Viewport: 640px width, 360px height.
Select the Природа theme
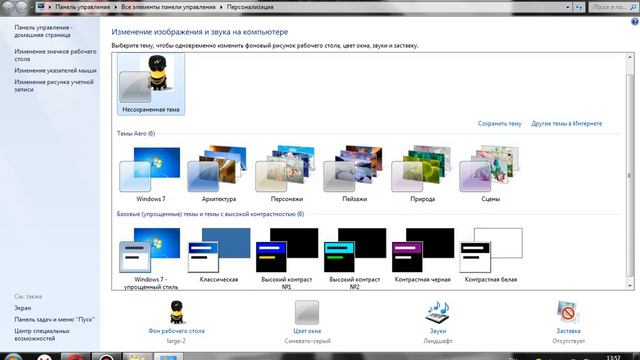click(x=422, y=174)
